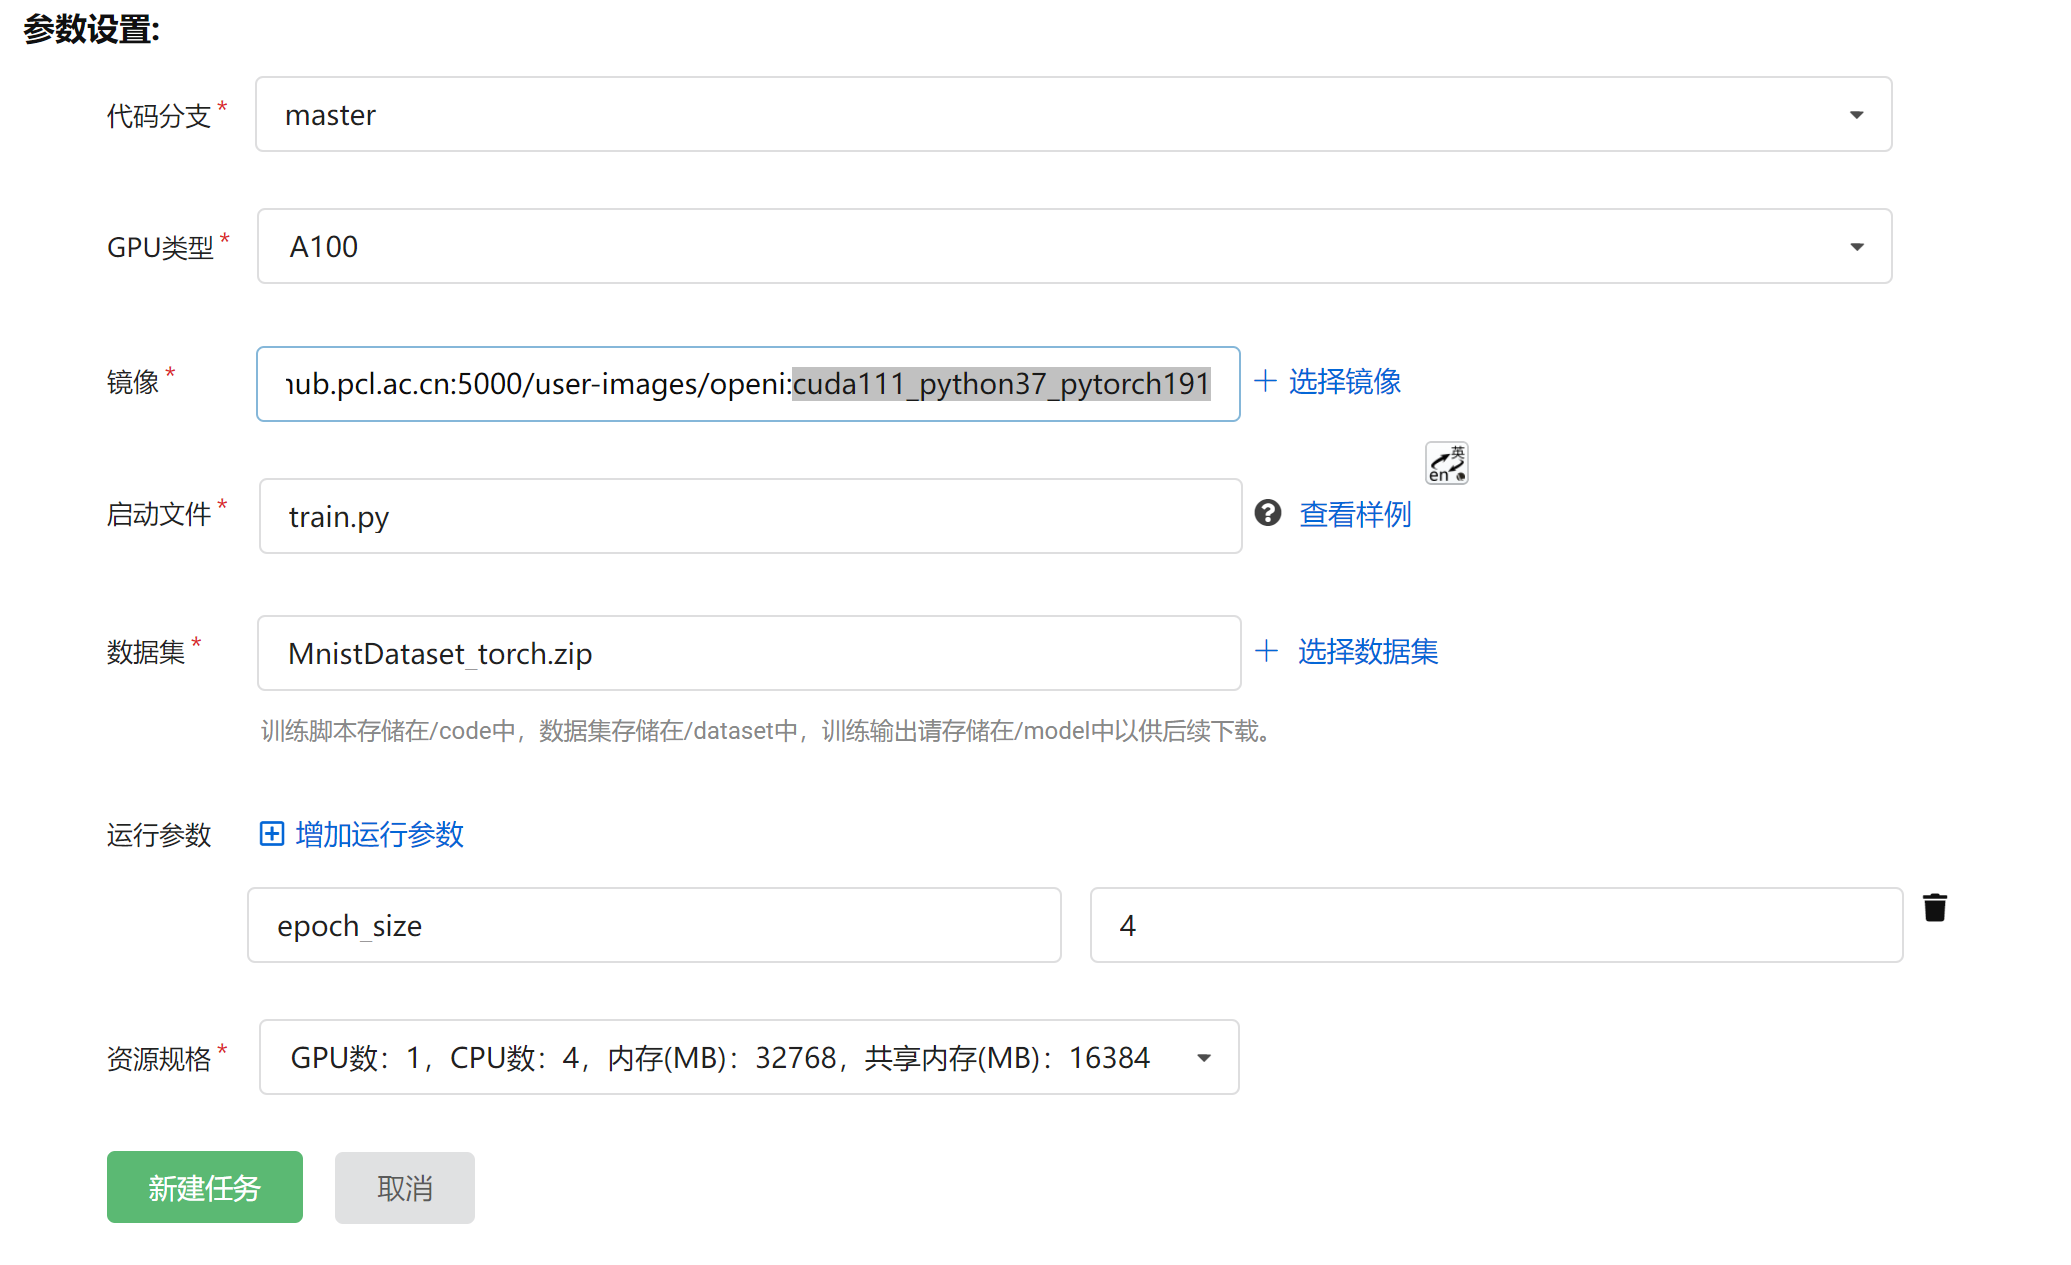Image resolution: width=2071 pixels, height=1265 pixels.
Task: Click the arrow on the 代码分支 dropdown
Action: (1856, 115)
